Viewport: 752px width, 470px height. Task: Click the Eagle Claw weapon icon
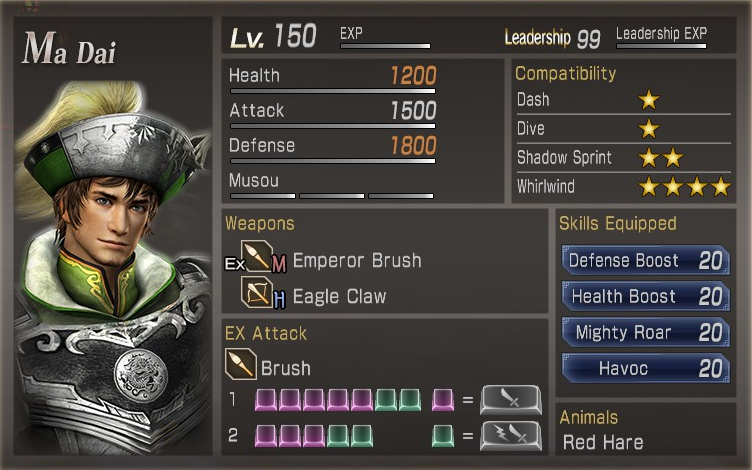[257, 292]
